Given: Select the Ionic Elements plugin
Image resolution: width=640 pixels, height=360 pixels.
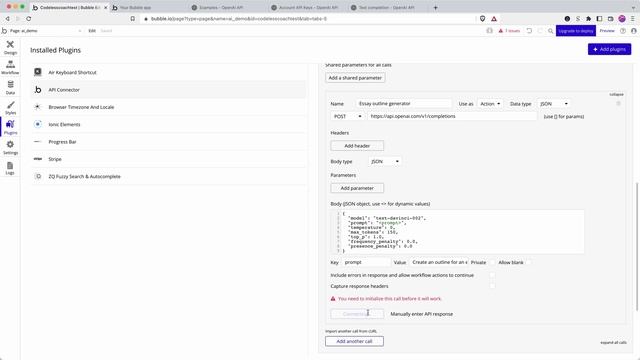Looking at the screenshot, I should [x=169, y=124].
